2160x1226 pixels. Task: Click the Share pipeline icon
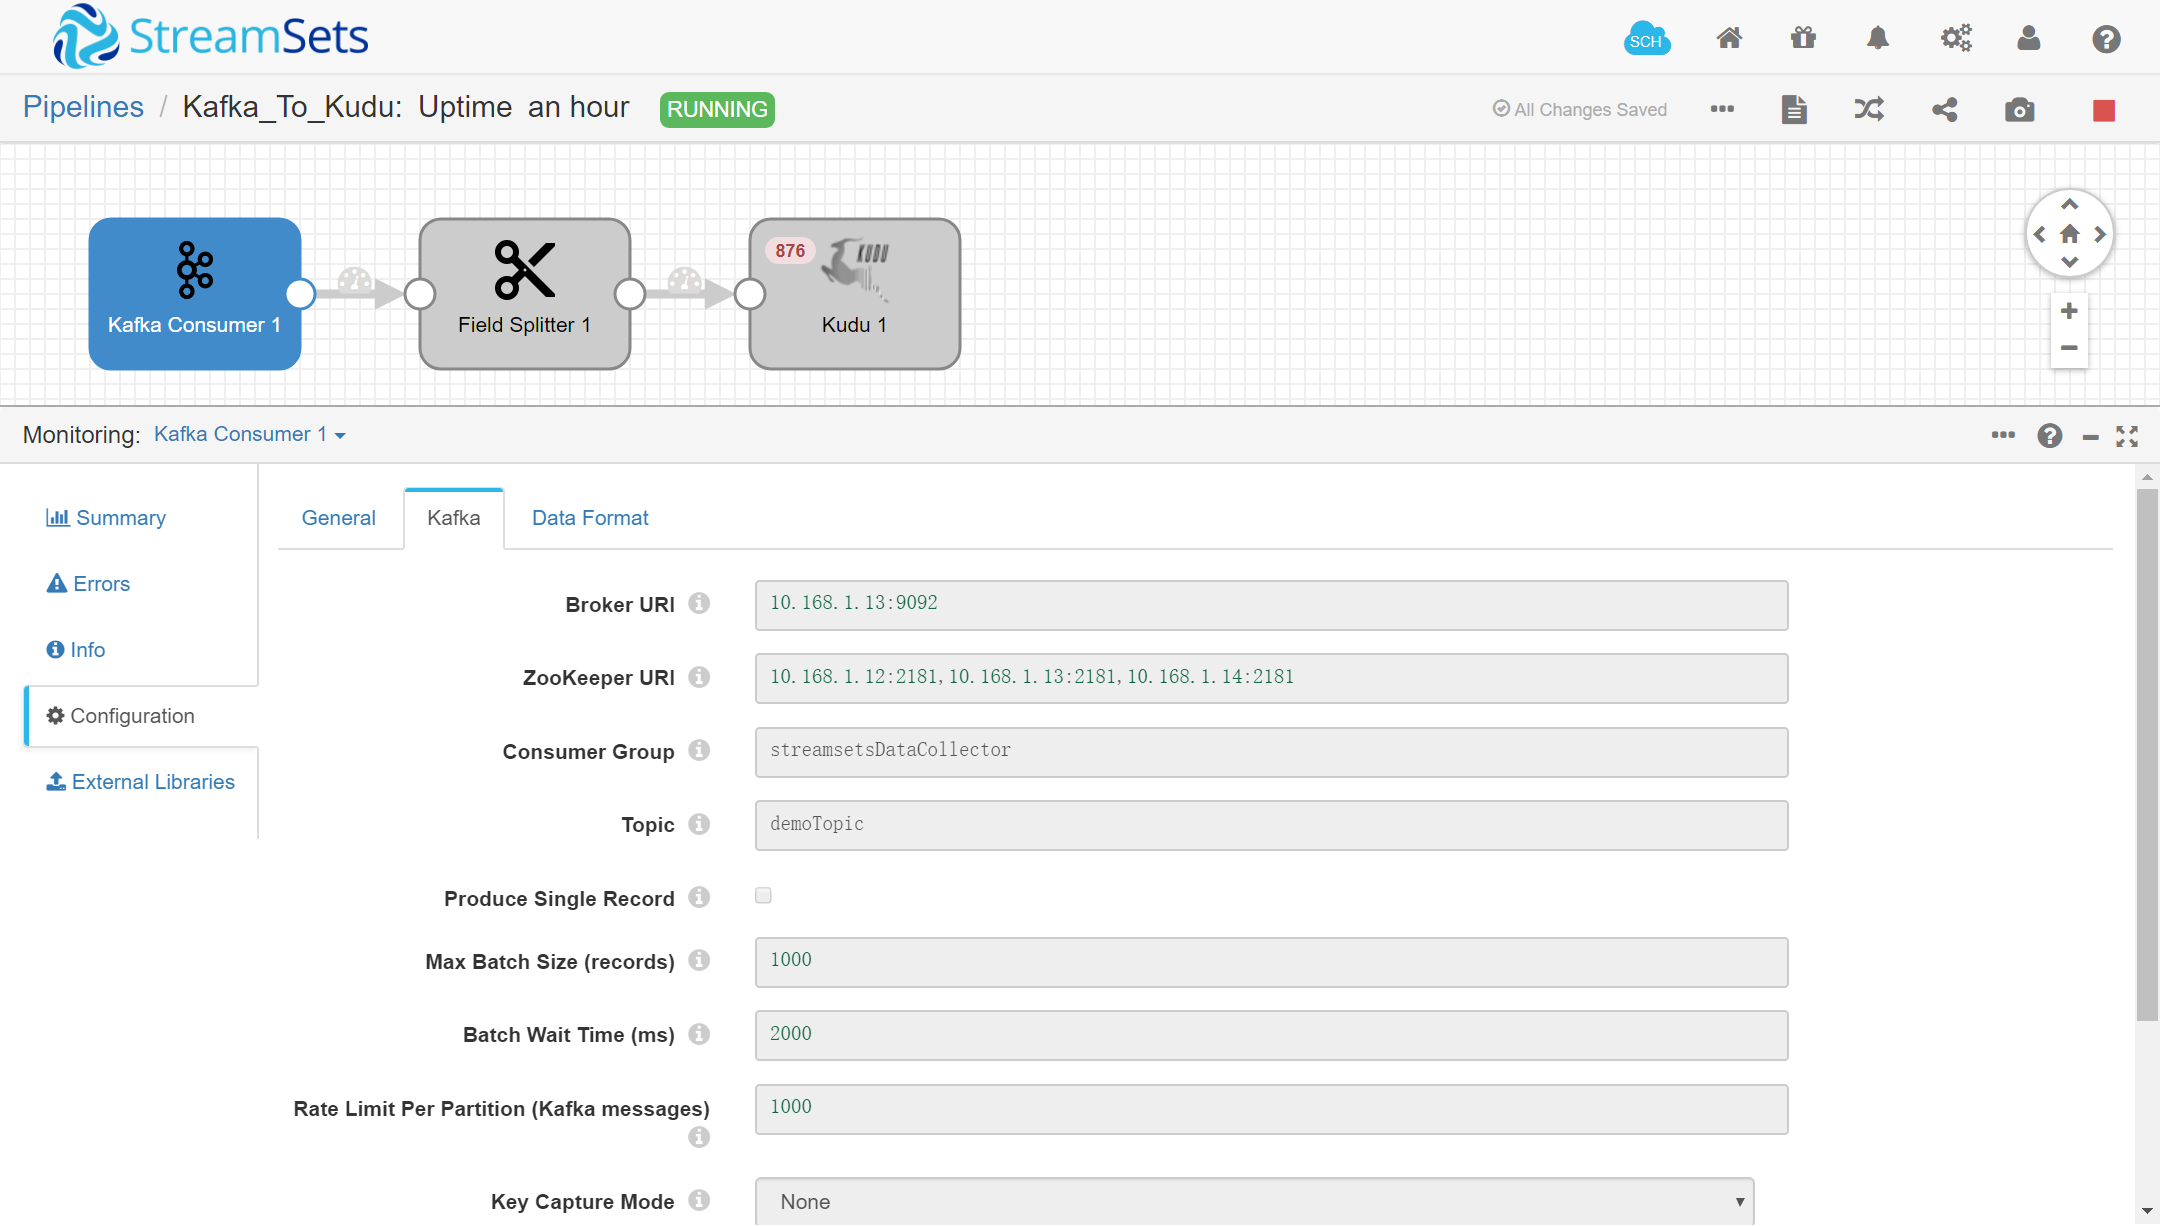(1944, 110)
